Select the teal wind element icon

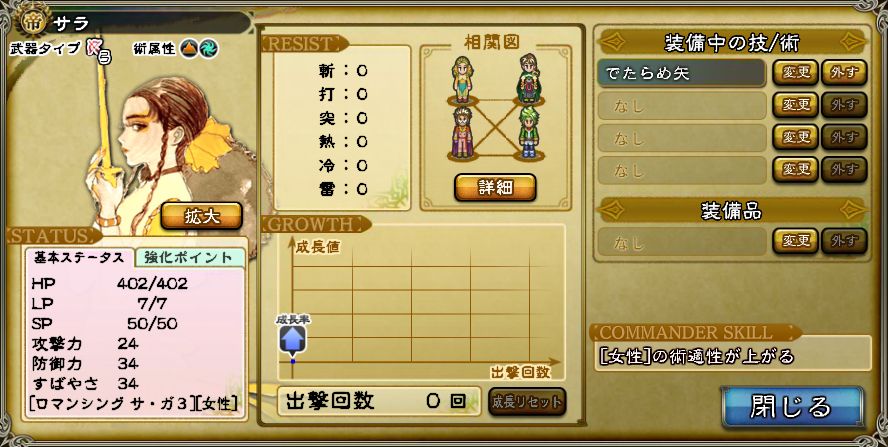(x=208, y=49)
